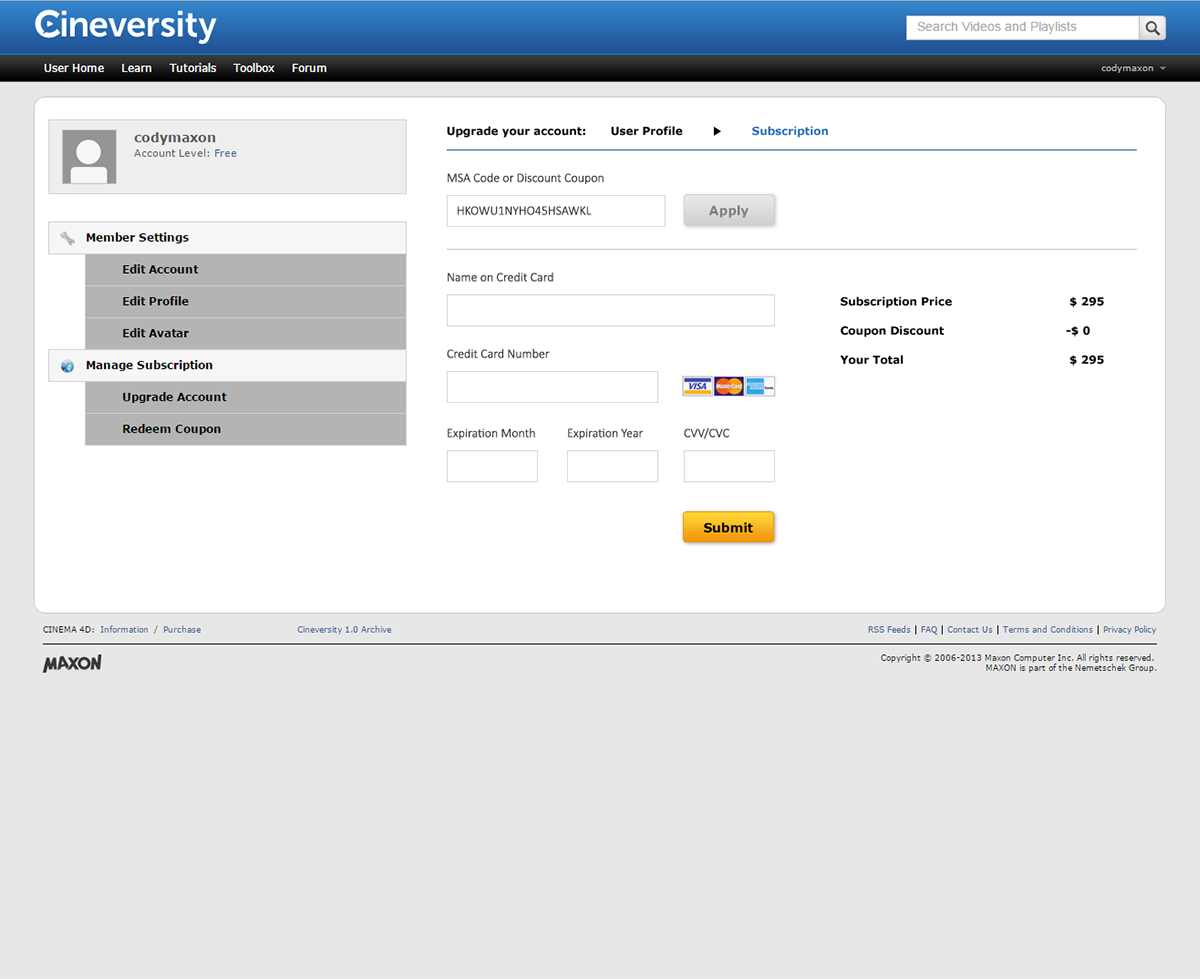Visit the Forum menu item
1200x979 pixels.
click(309, 68)
